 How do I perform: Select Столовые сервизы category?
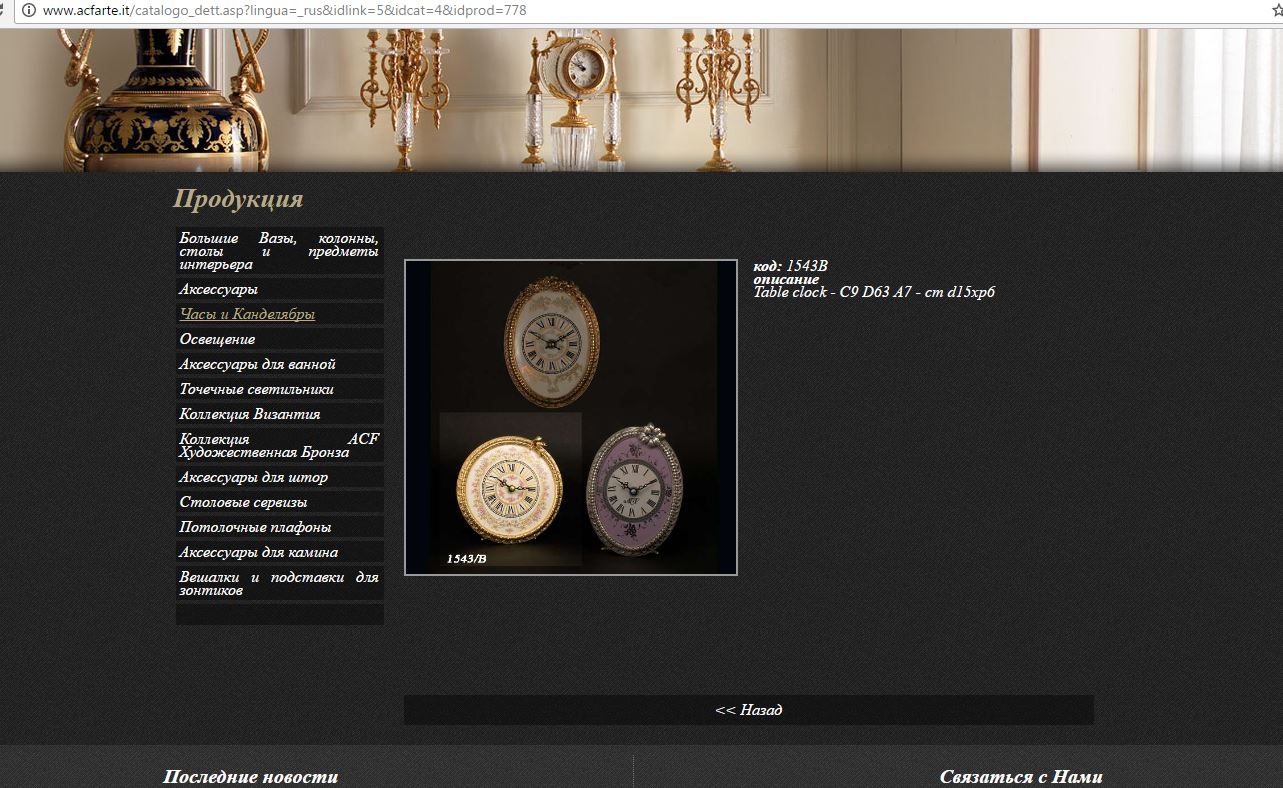(x=279, y=502)
